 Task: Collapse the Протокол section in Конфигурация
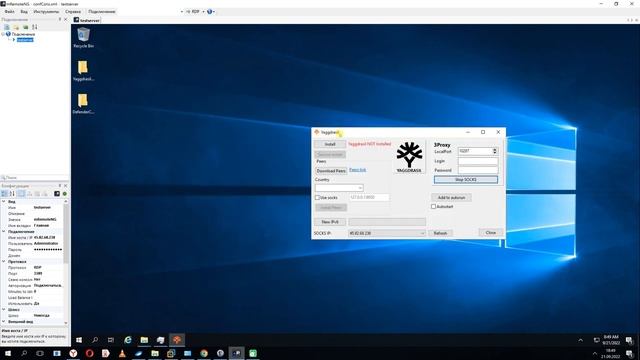click(4, 261)
